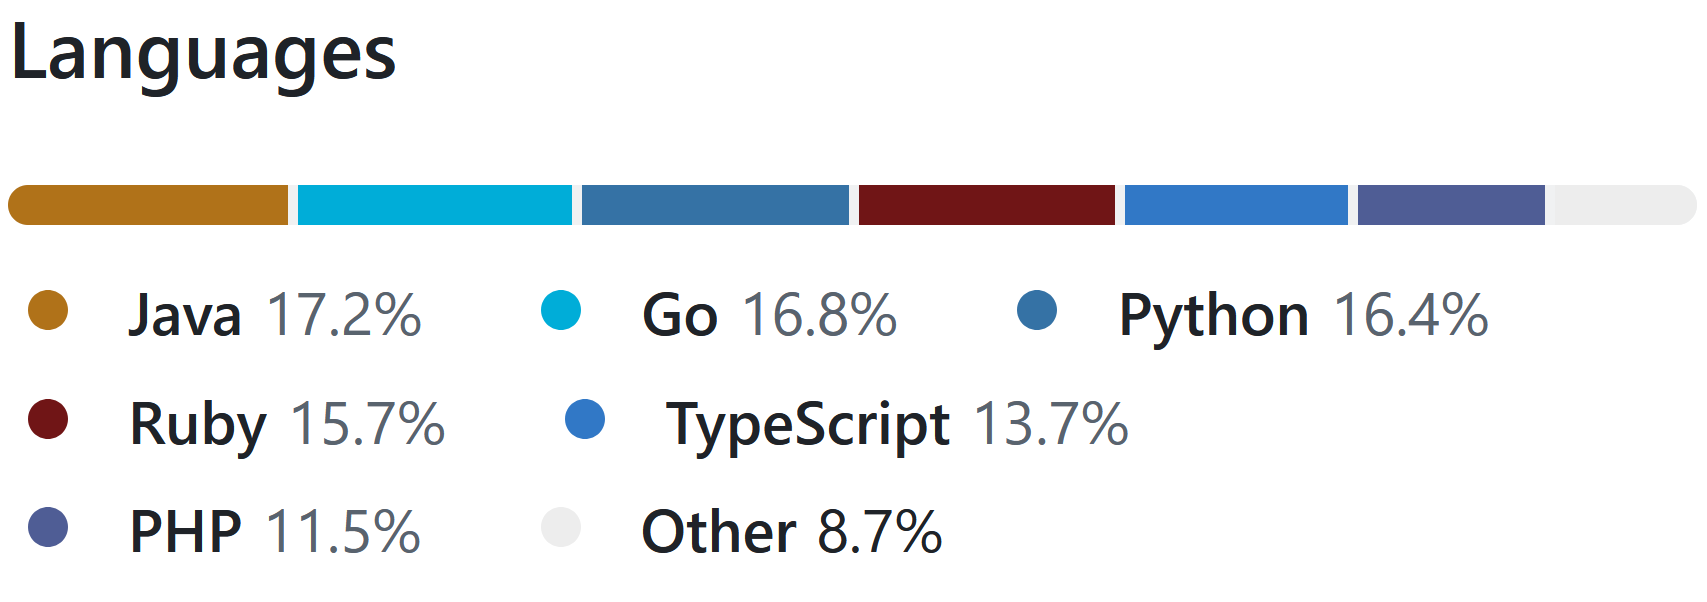Click the cyan Go segment in the language bar
The height and width of the screenshot is (602, 1707).
point(435,205)
